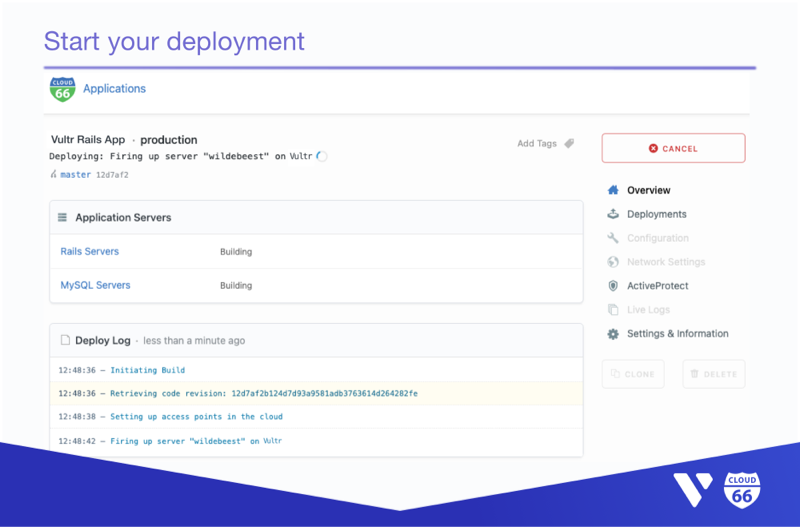This screenshot has width=800, height=527.
Task: Click the Application Servers heading
Action: pyautogui.click(x=123, y=218)
